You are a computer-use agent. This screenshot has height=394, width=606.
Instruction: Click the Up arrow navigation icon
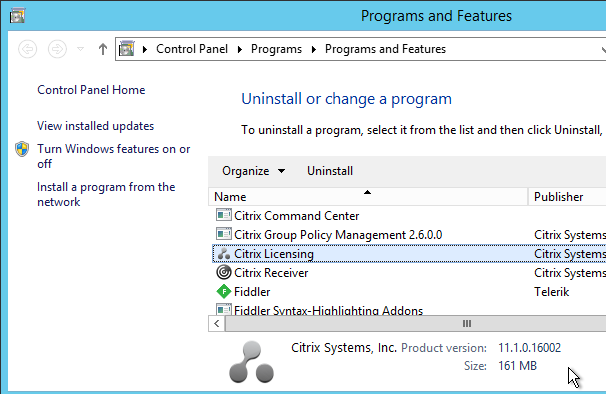102,49
